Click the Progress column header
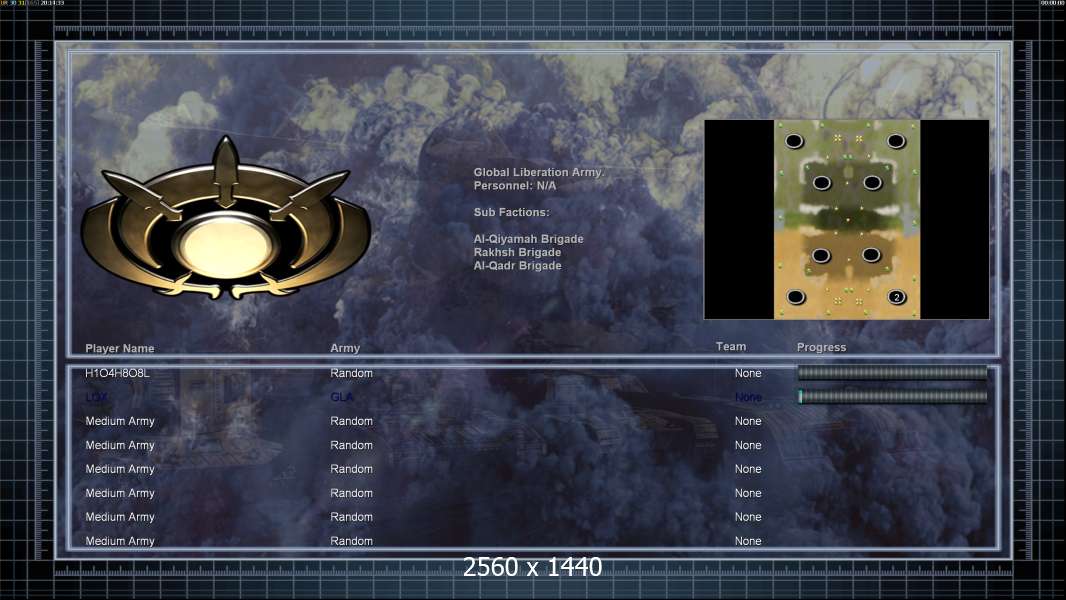Viewport: 1066px width, 600px height. pyautogui.click(x=821, y=347)
